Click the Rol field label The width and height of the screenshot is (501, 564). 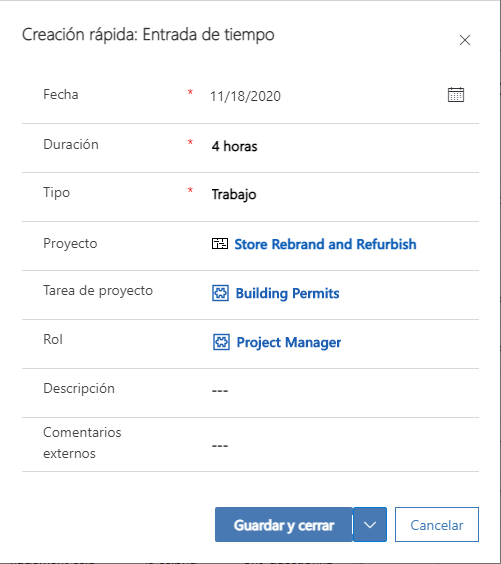[x=53, y=339]
